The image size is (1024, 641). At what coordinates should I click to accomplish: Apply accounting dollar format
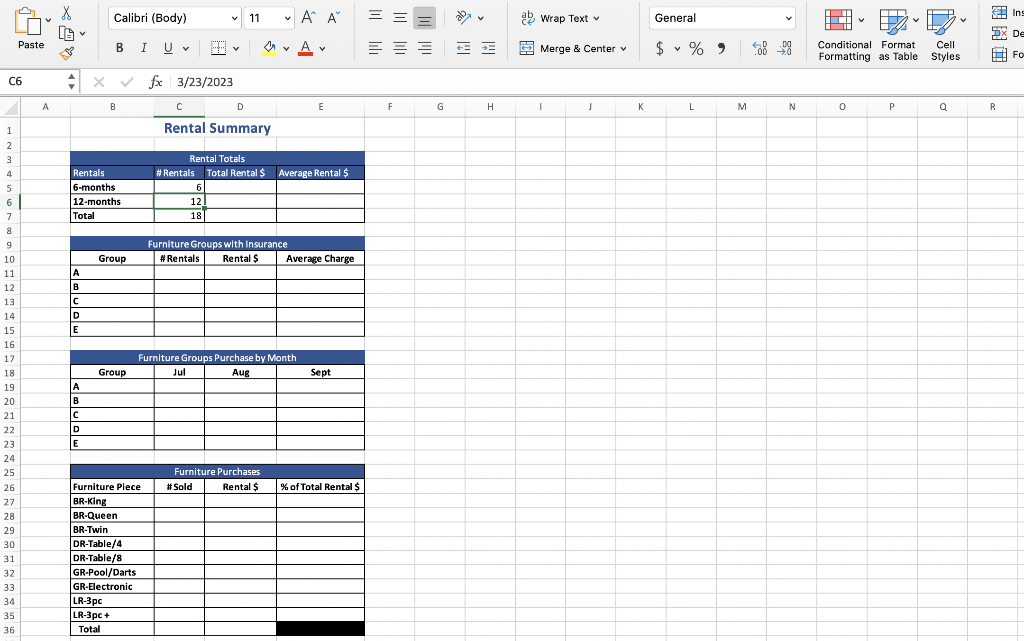pos(660,48)
